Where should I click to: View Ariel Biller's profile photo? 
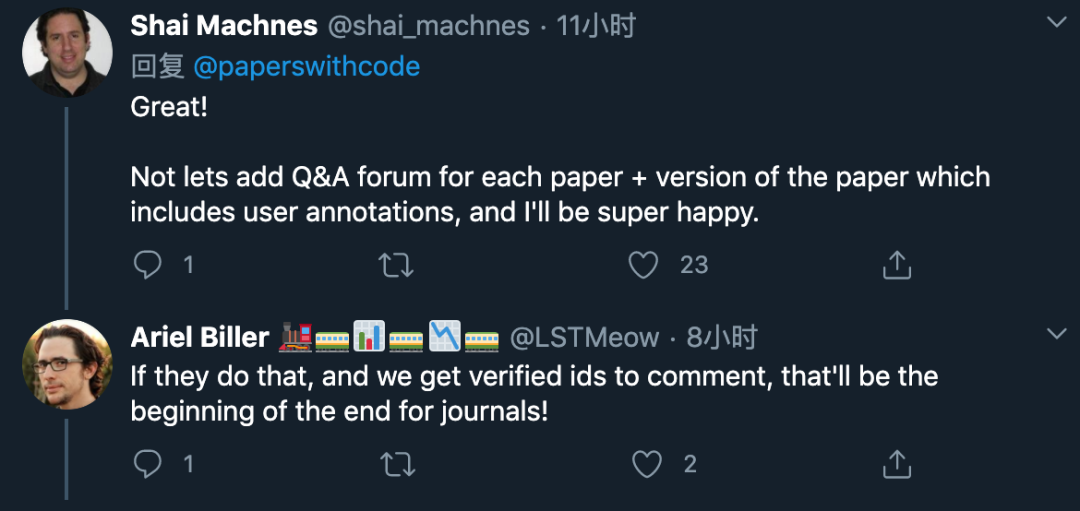[x=67, y=364]
